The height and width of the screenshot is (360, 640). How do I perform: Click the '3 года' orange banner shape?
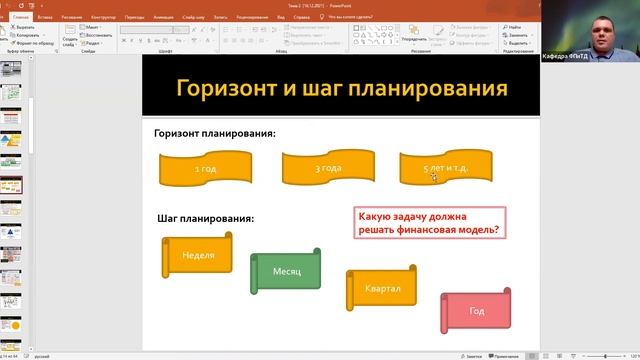coord(328,167)
